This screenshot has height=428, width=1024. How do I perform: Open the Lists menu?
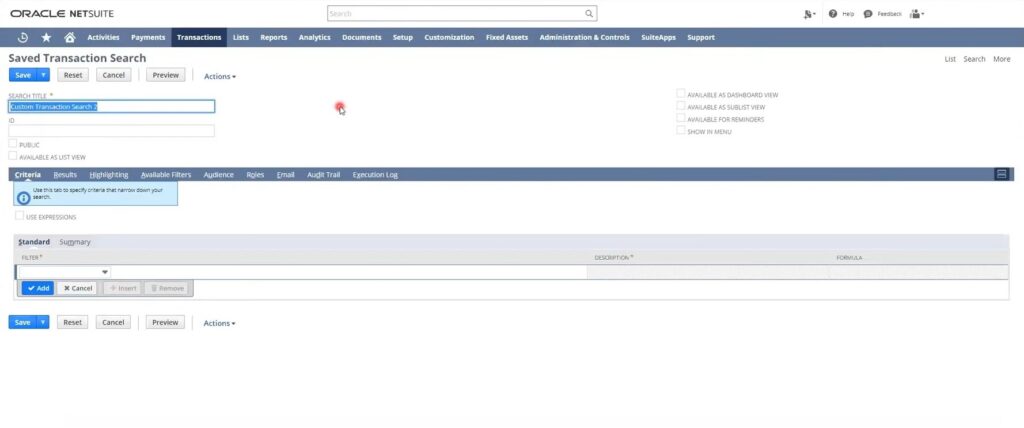[x=241, y=37]
